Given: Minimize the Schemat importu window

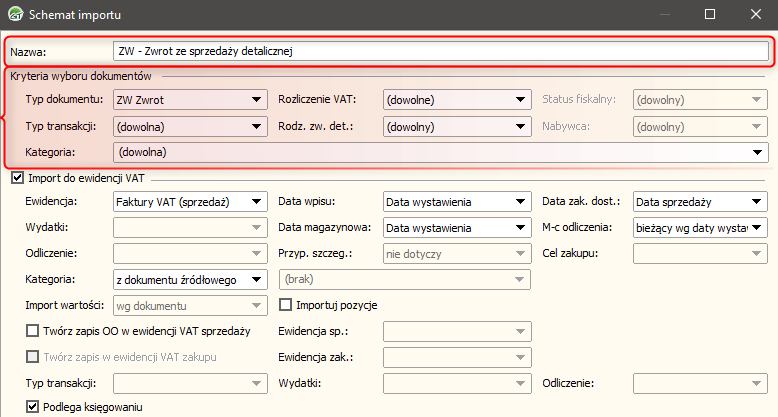Looking at the screenshot, I should point(664,15).
